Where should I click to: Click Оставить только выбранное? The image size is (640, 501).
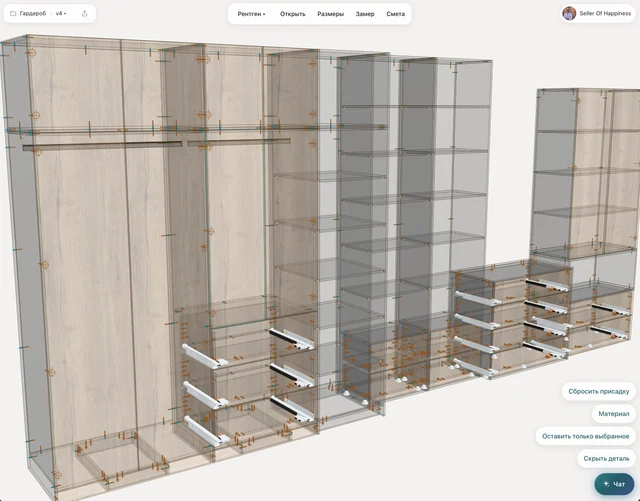(x=586, y=436)
